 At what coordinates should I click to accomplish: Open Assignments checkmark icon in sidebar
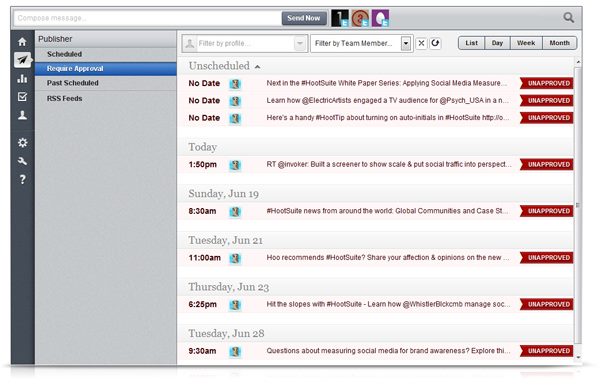22,96
